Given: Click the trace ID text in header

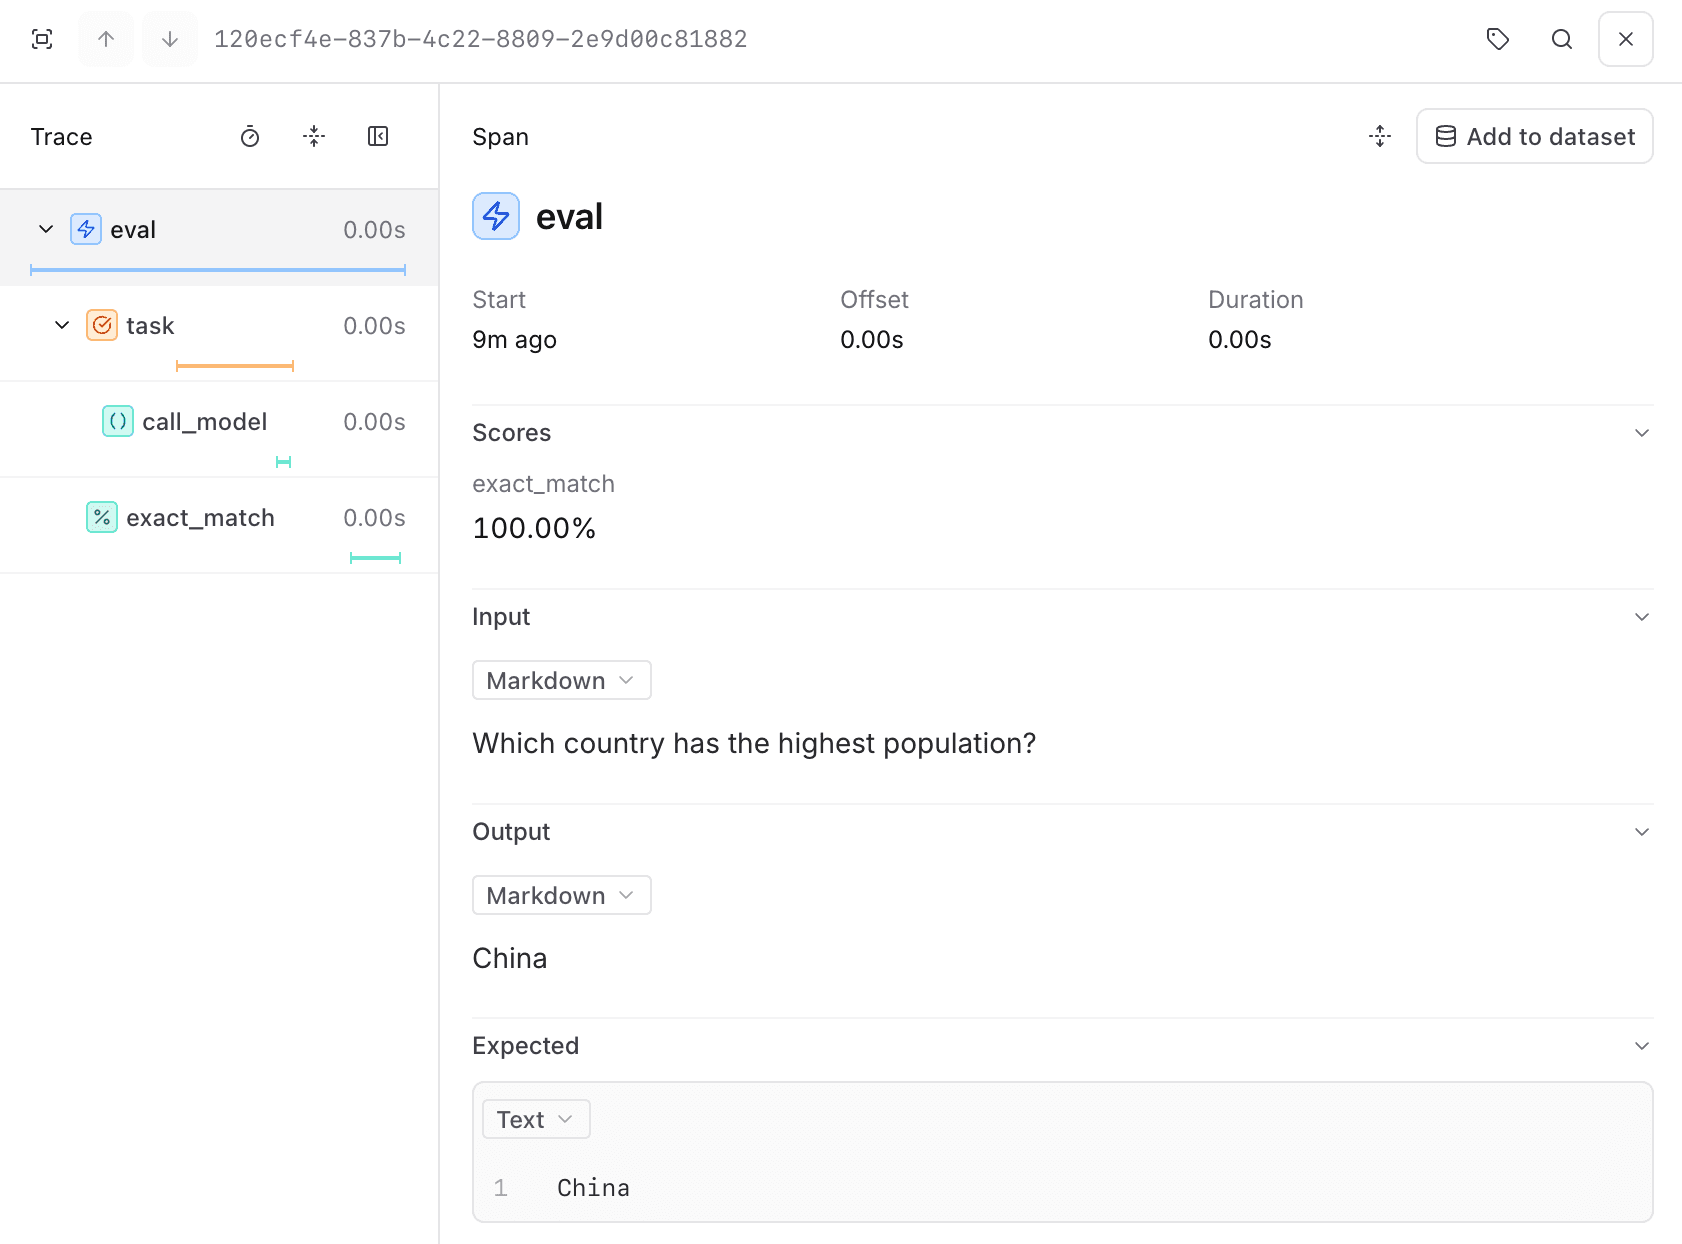Looking at the screenshot, I should click(480, 39).
